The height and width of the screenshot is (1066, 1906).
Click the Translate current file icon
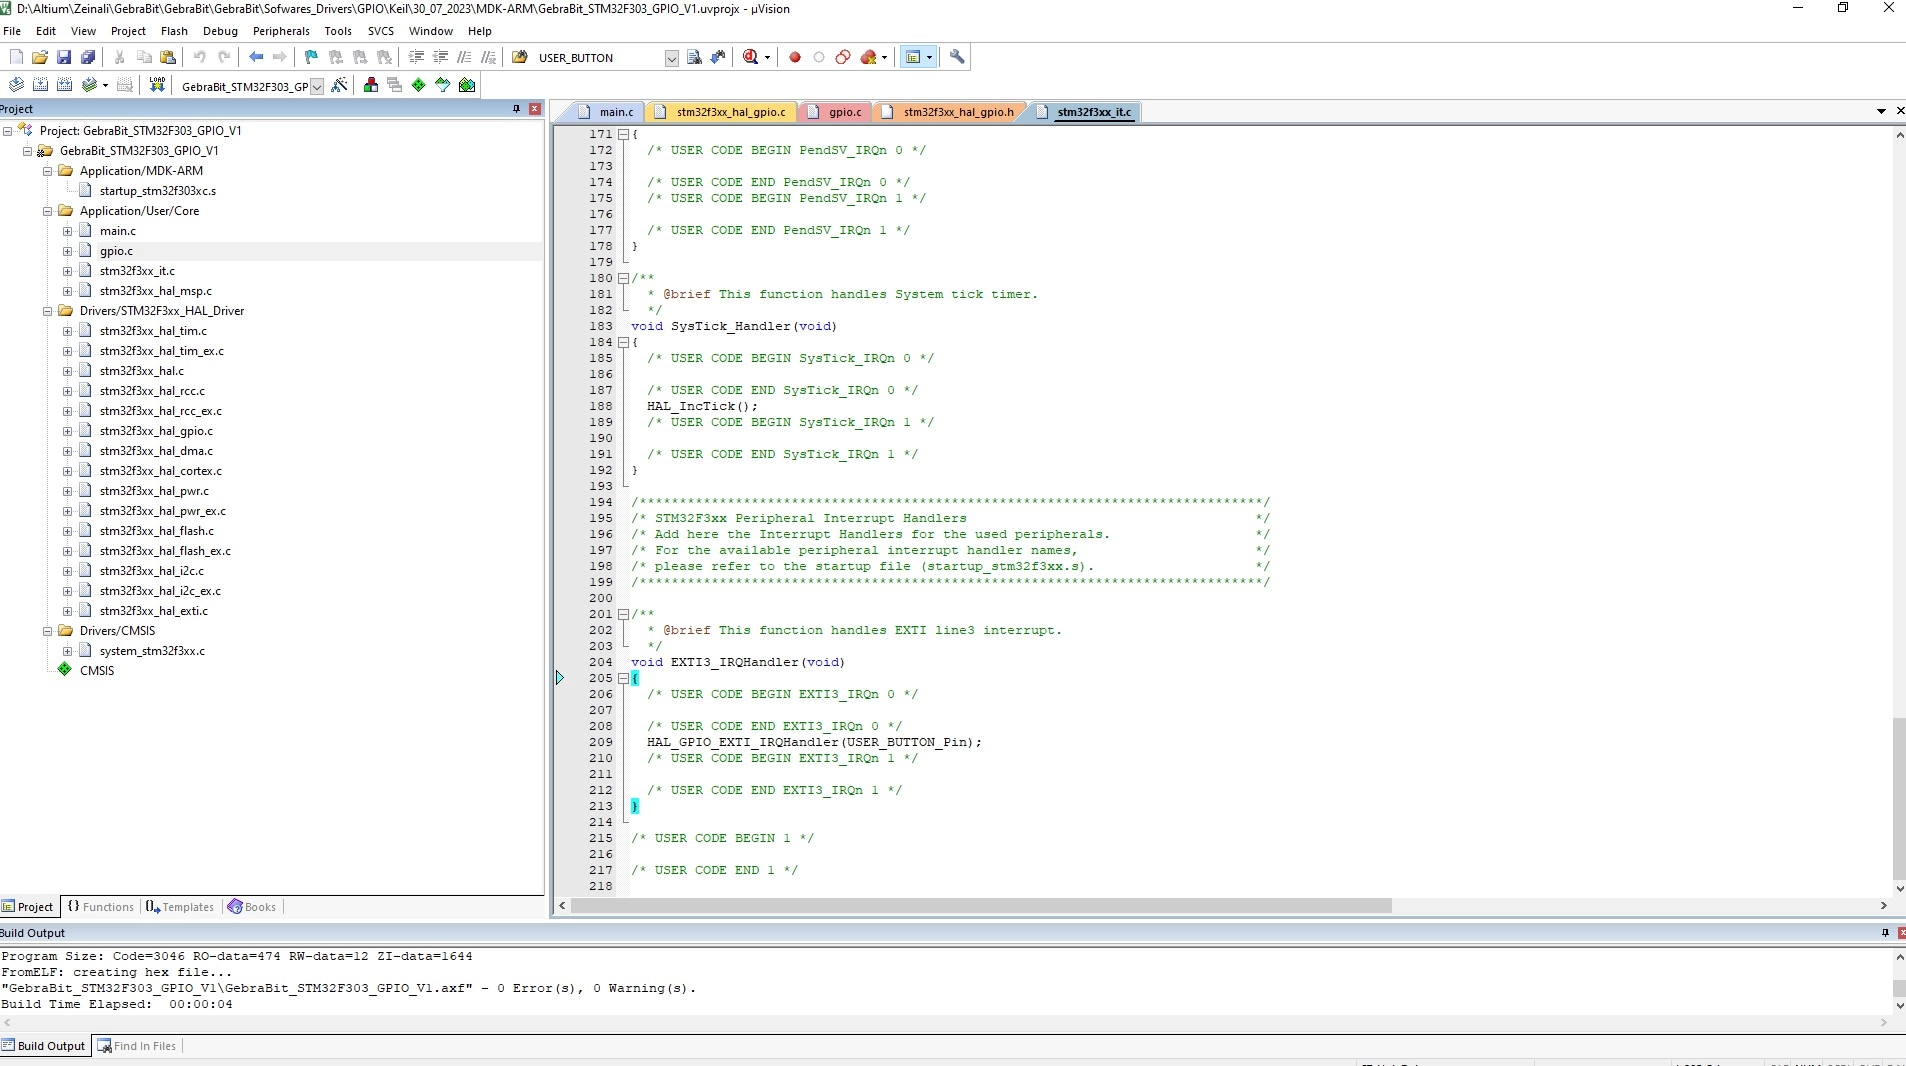(x=16, y=85)
